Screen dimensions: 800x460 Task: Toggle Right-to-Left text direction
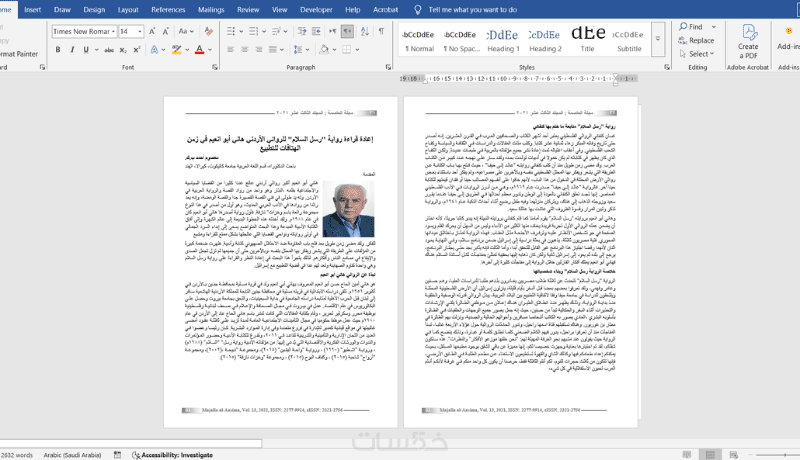coord(347,32)
